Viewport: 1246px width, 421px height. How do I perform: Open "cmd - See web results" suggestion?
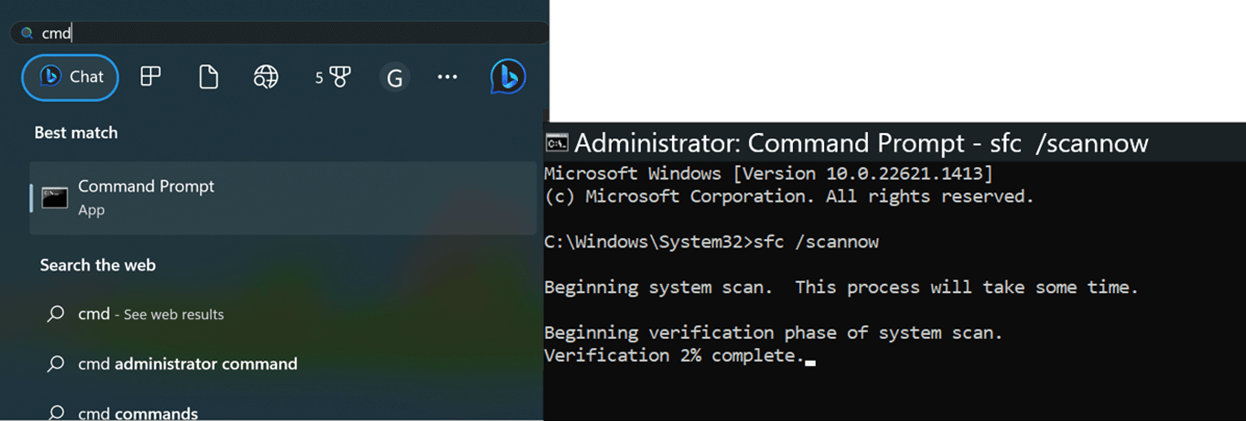(x=151, y=314)
